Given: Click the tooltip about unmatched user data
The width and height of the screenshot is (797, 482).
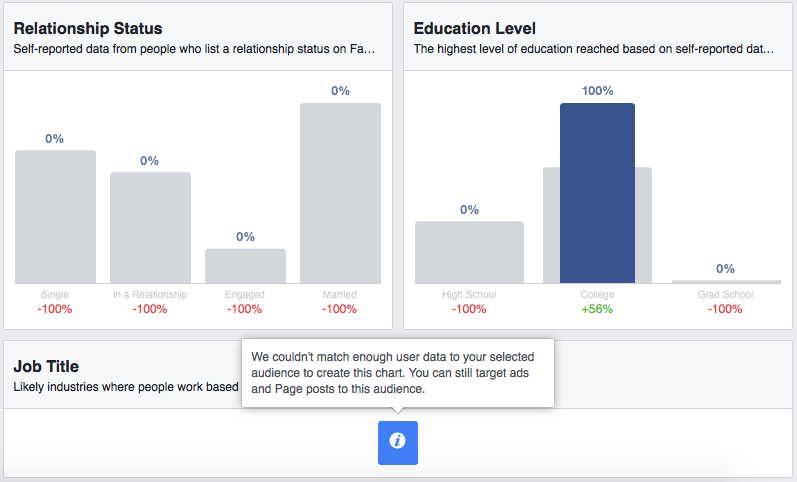Looking at the screenshot, I should [x=397, y=372].
